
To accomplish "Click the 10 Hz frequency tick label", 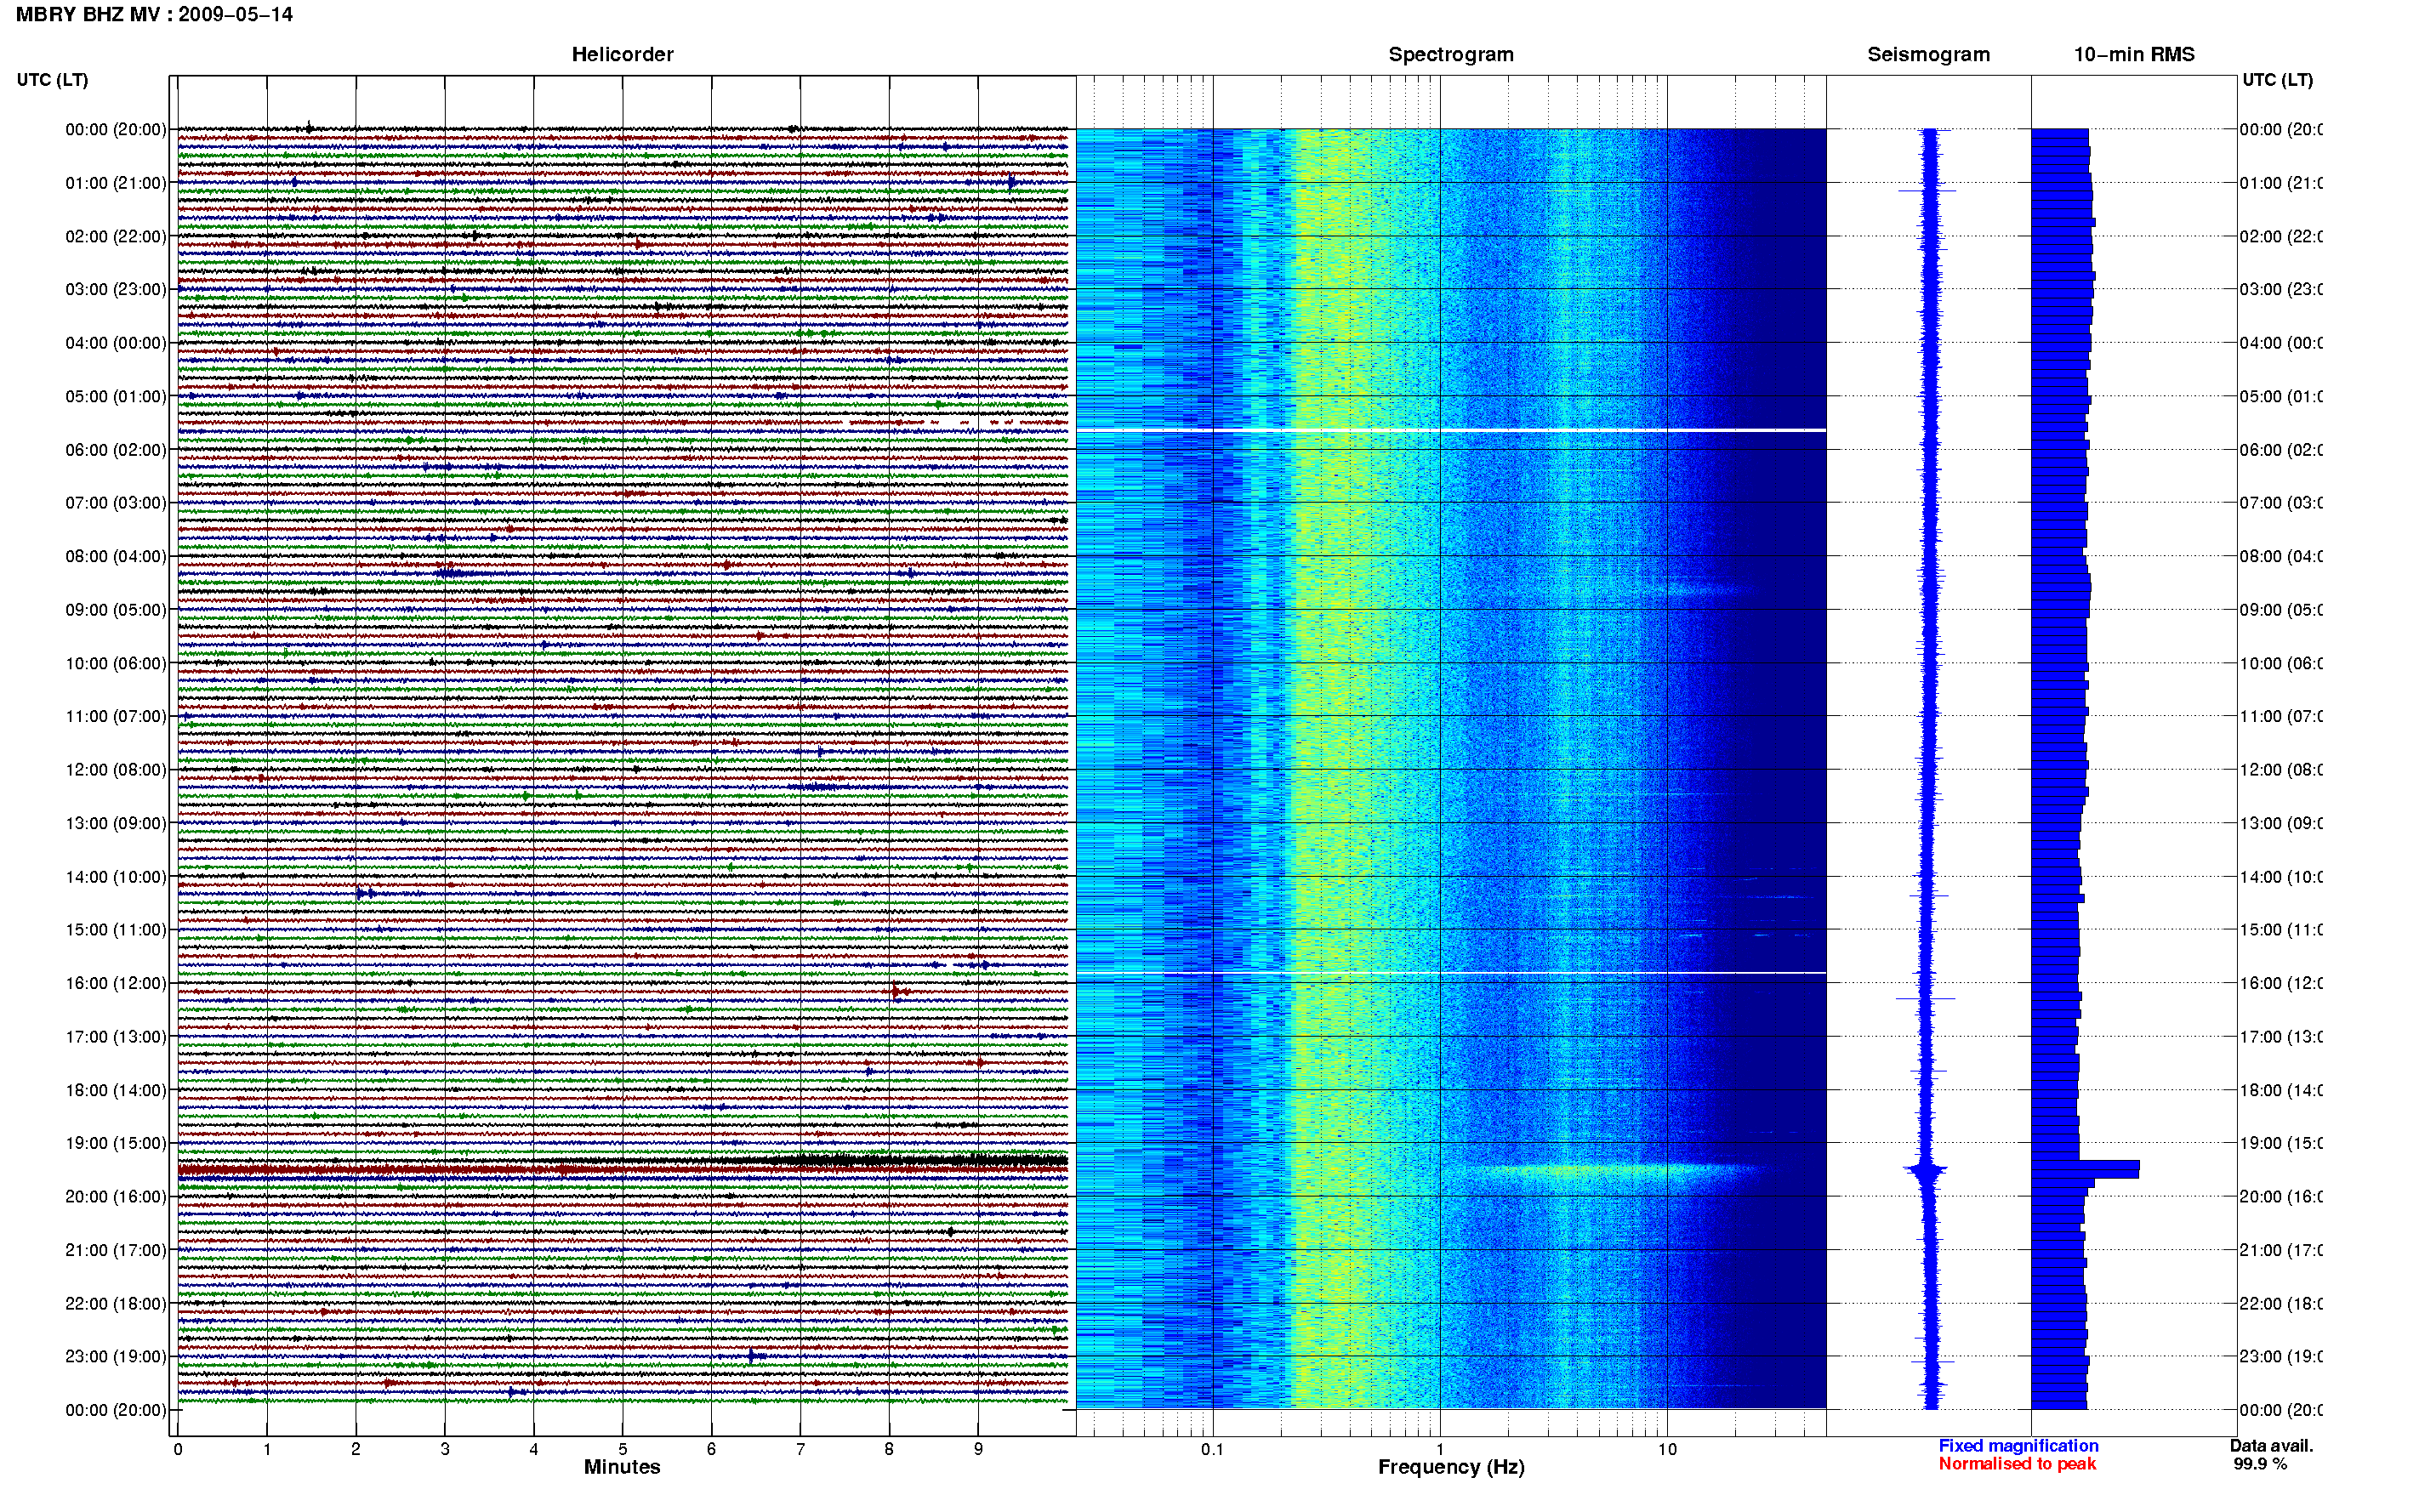I will (x=1667, y=1449).
